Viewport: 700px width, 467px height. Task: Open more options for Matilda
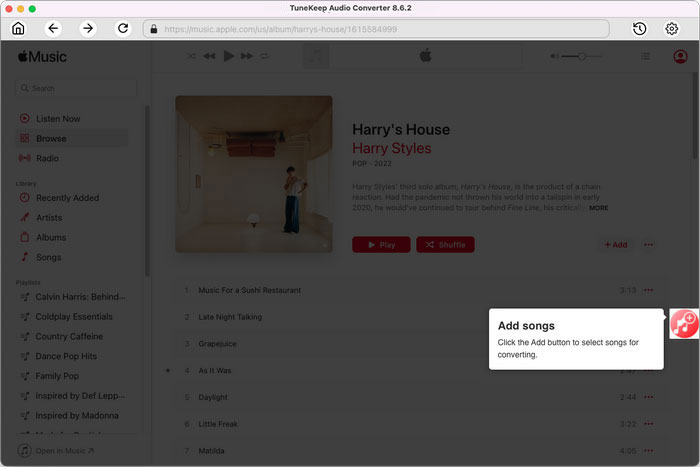[x=648, y=450]
